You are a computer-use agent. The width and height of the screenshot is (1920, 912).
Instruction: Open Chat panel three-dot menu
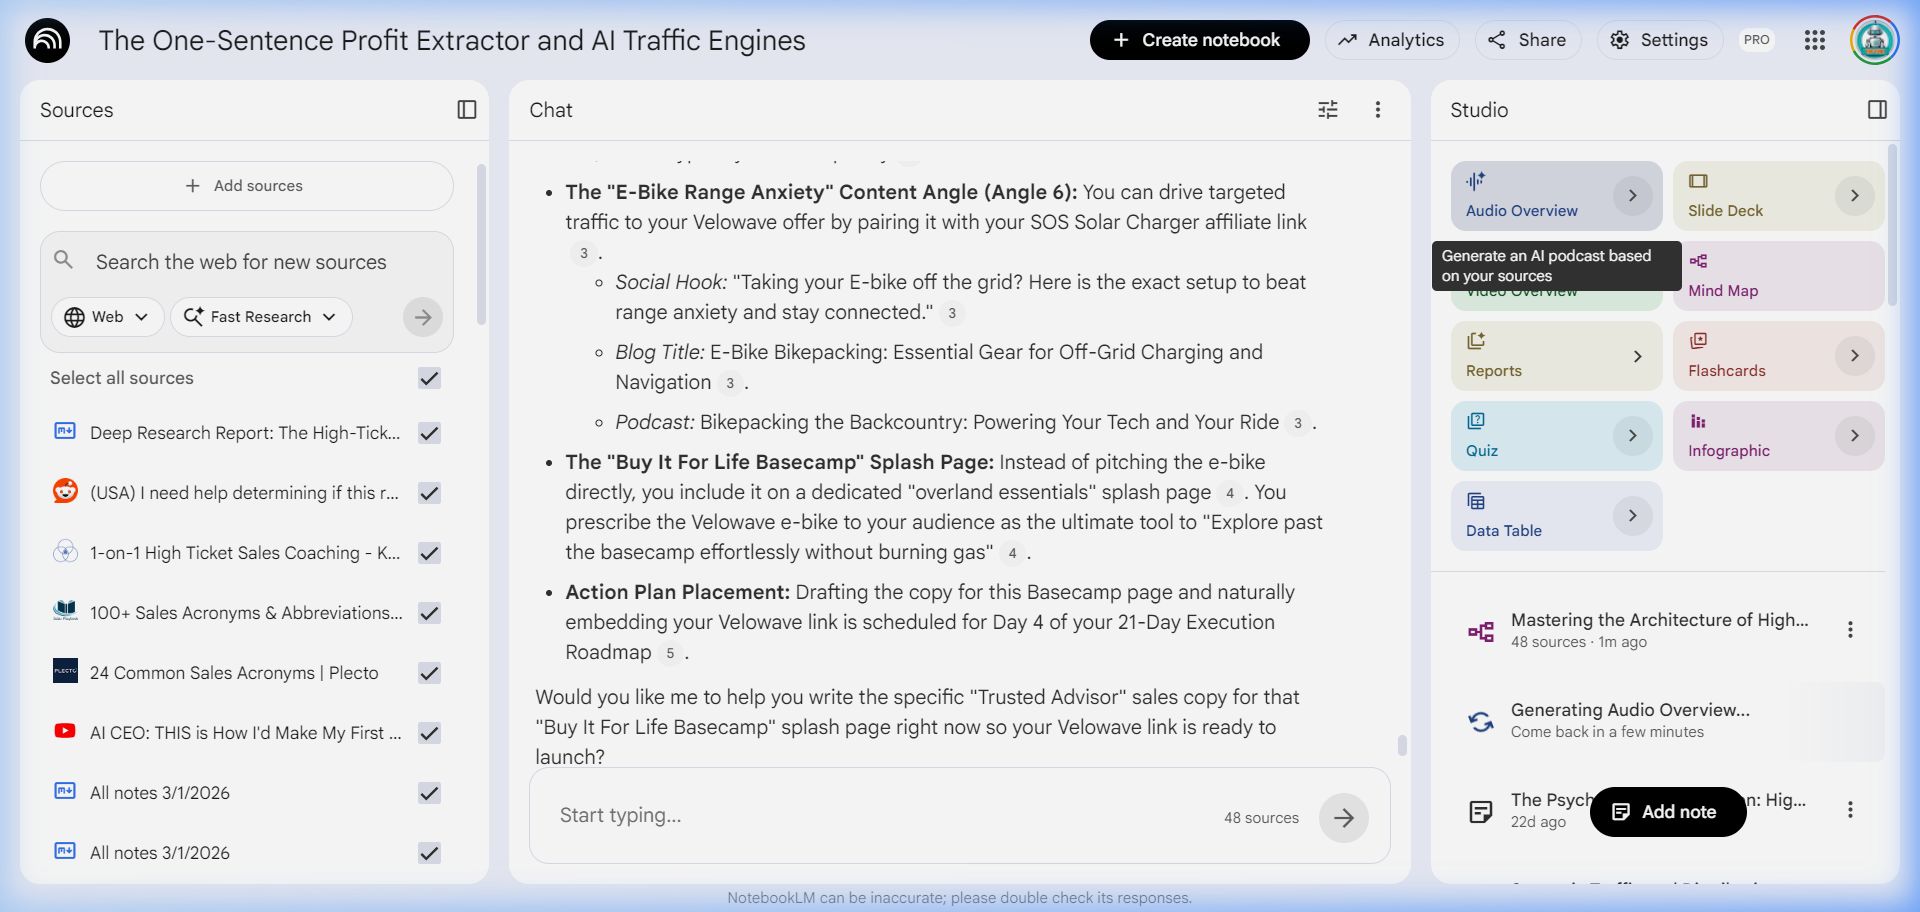(x=1378, y=110)
